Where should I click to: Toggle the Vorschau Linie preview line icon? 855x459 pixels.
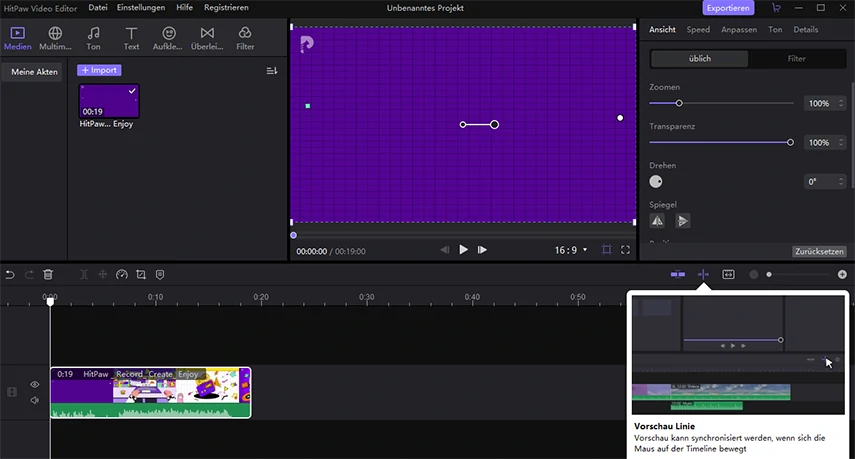(x=703, y=274)
